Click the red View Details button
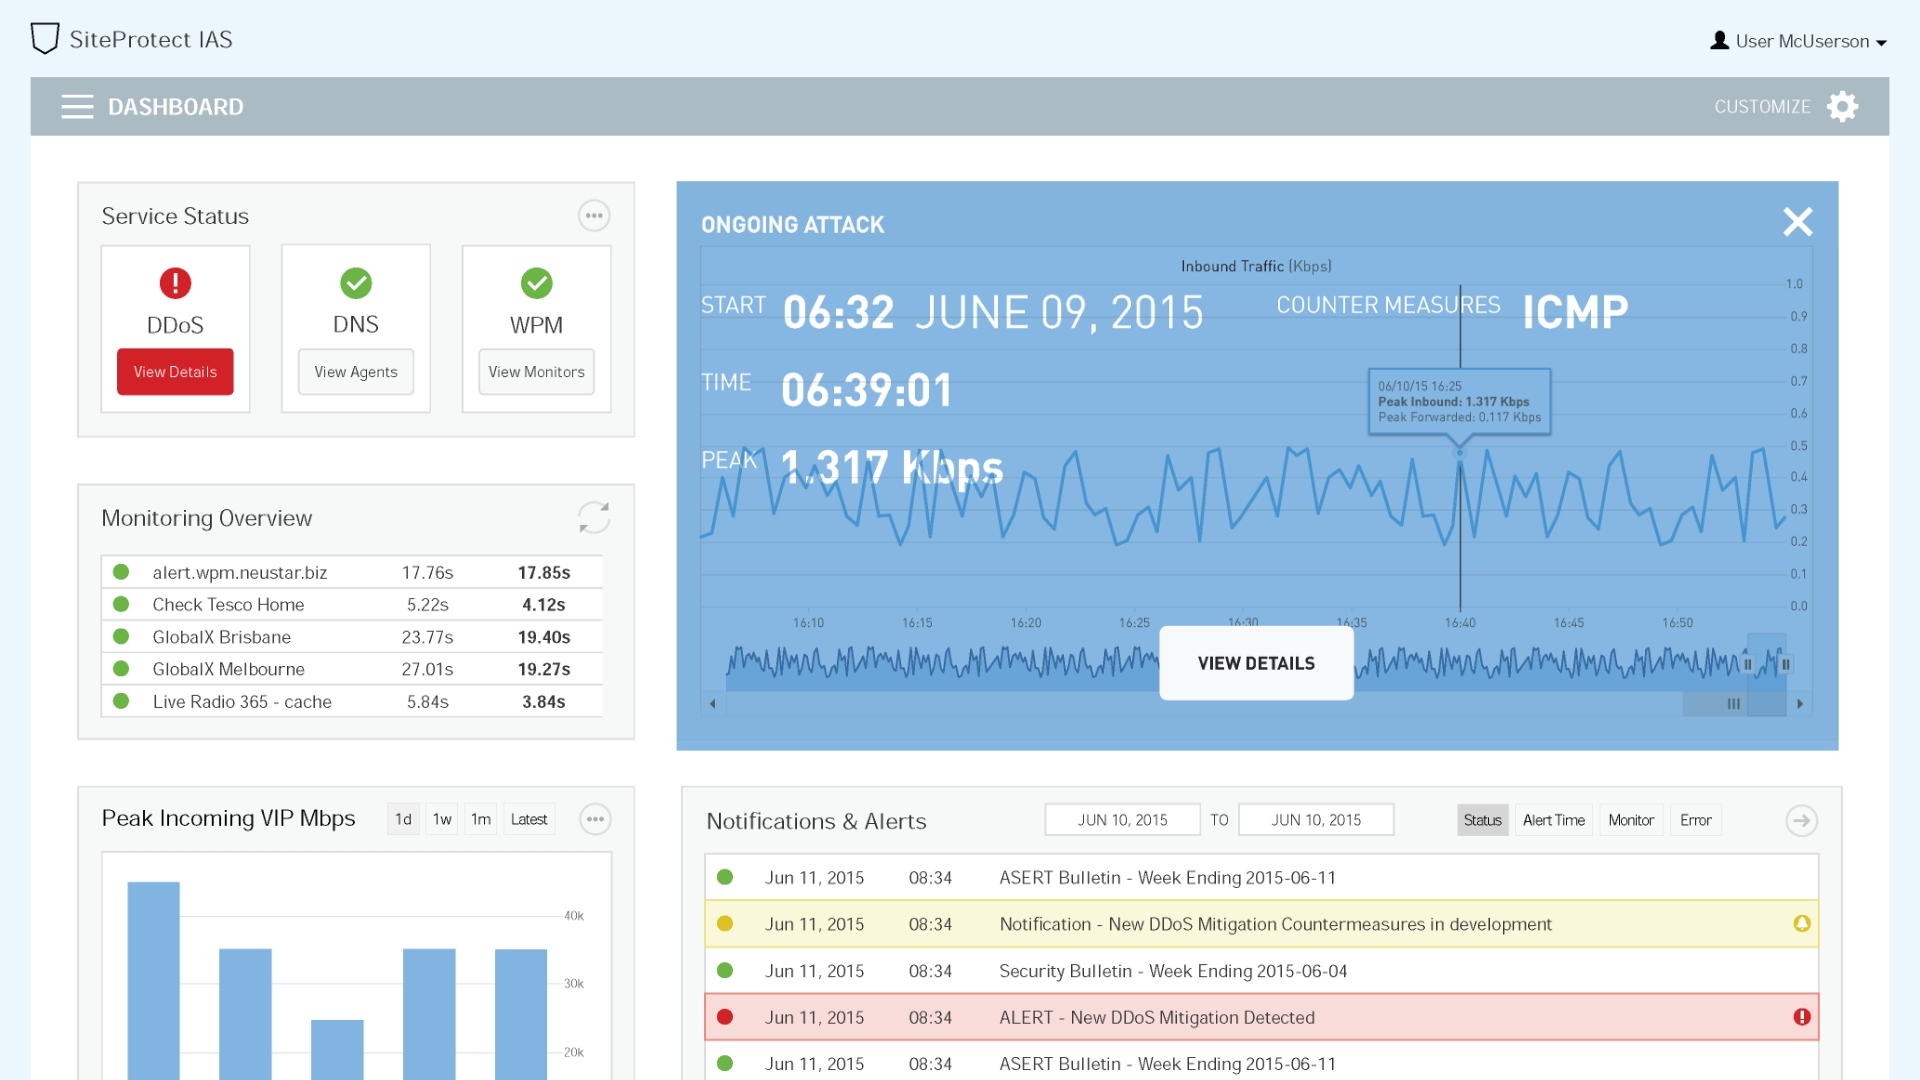This screenshot has height=1080, width=1920. tap(175, 372)
